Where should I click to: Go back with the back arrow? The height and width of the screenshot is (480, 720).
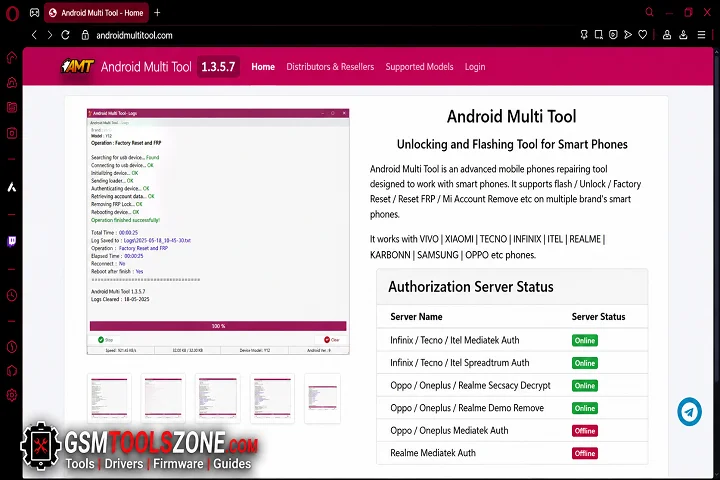click(34, 35)
